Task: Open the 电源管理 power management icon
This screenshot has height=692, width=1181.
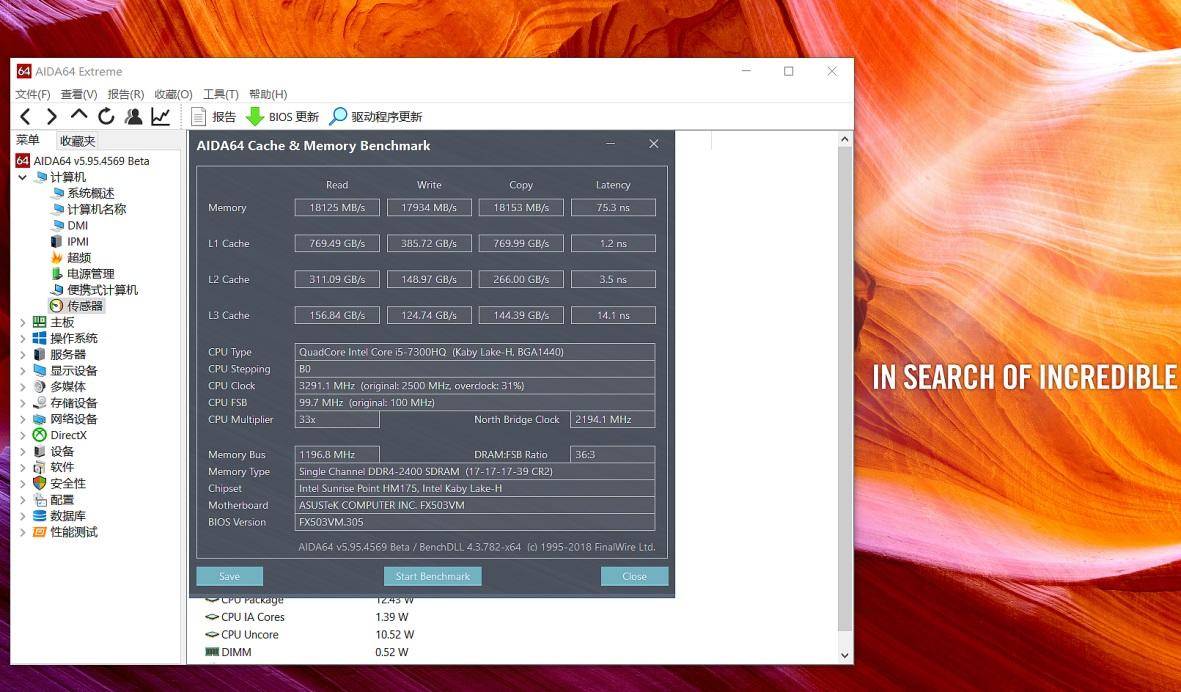Action: 58,273
